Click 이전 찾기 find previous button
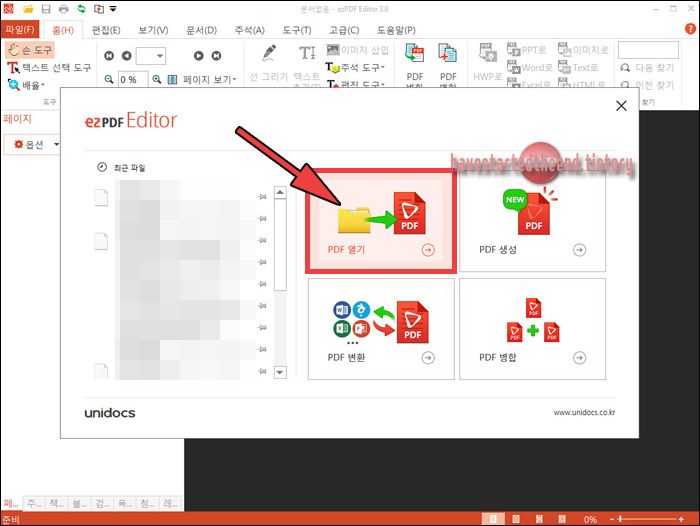 coord(647,85)
